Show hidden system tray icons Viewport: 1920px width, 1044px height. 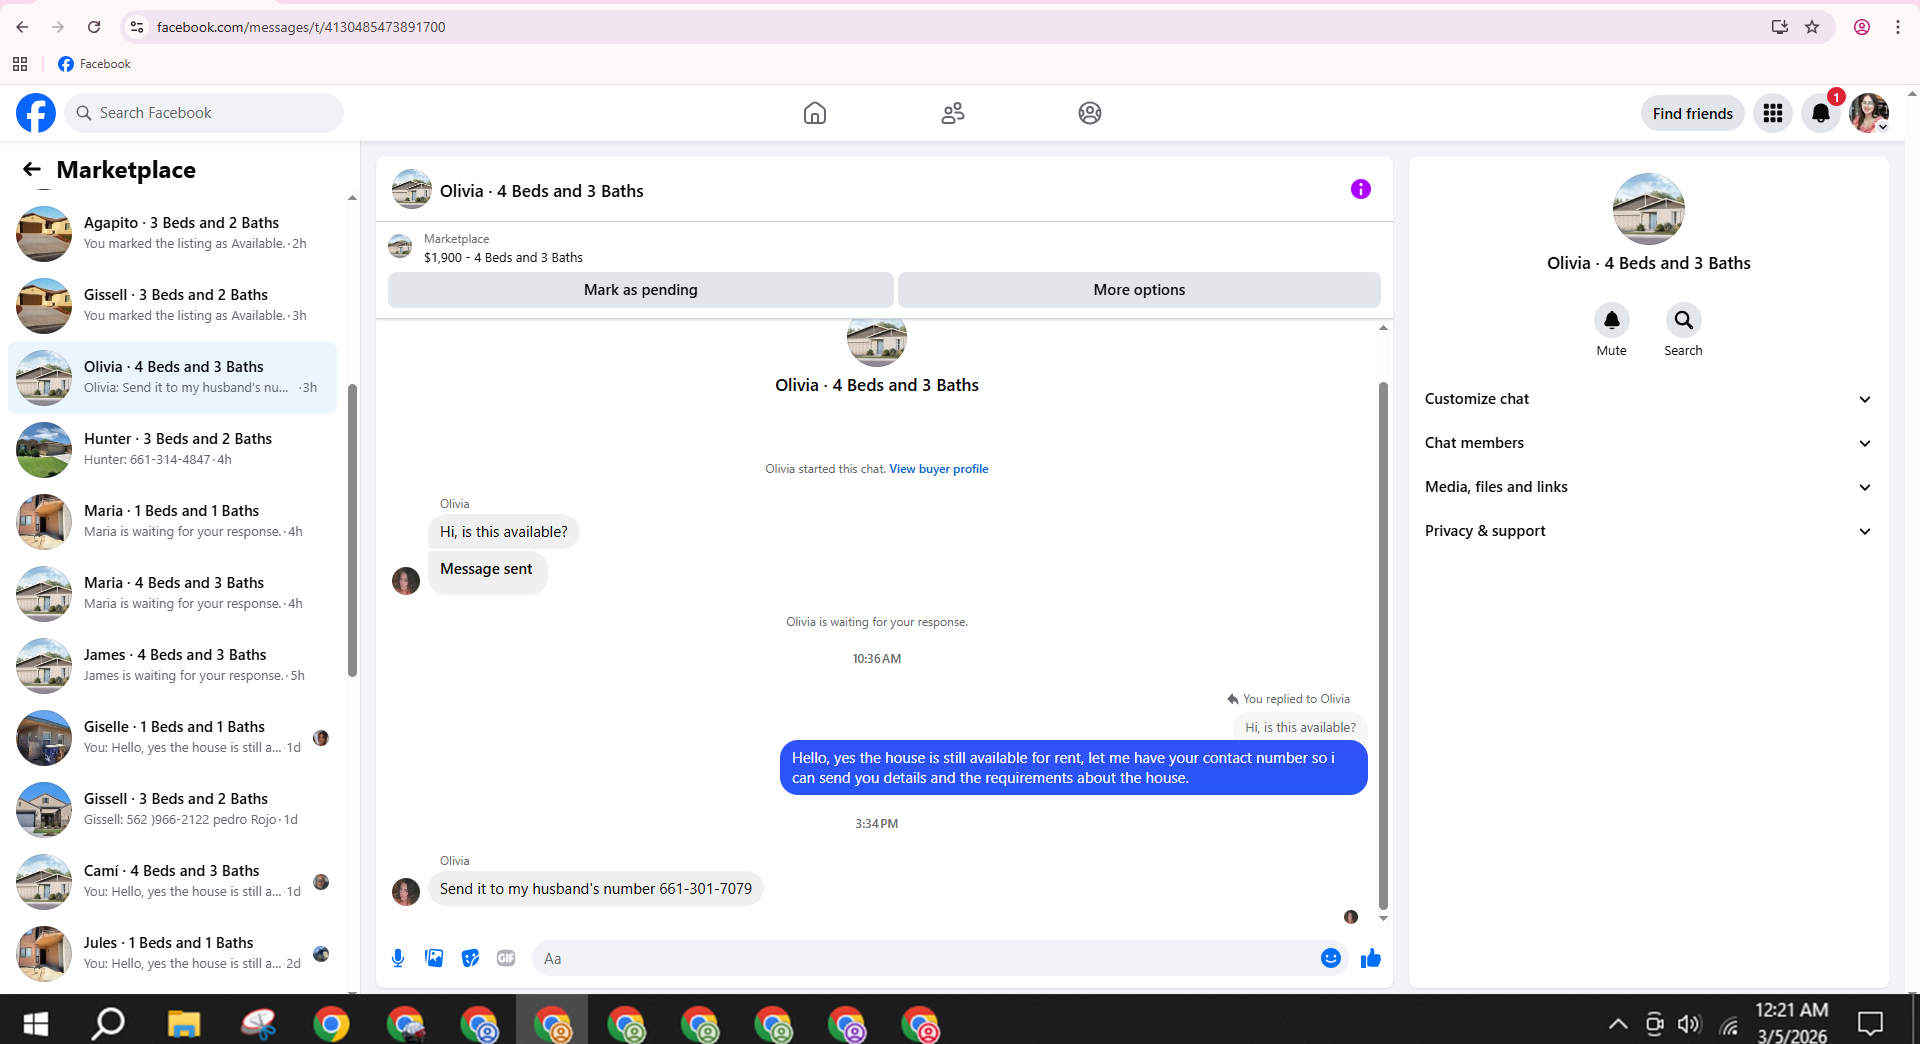coord(1618,1023)
